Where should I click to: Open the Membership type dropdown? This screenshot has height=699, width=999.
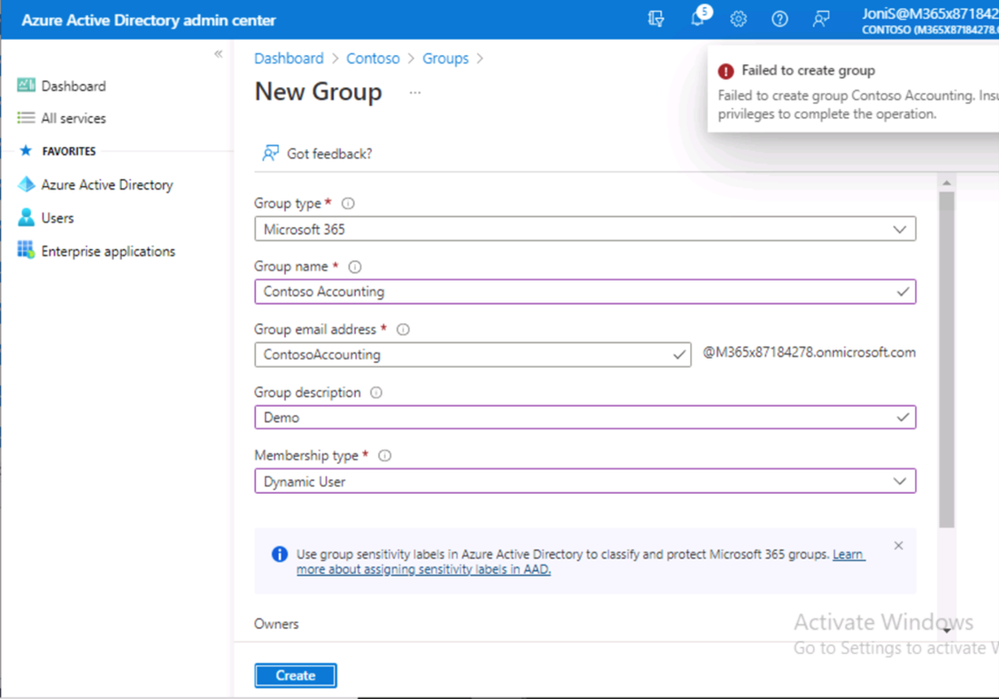[585, 481]
